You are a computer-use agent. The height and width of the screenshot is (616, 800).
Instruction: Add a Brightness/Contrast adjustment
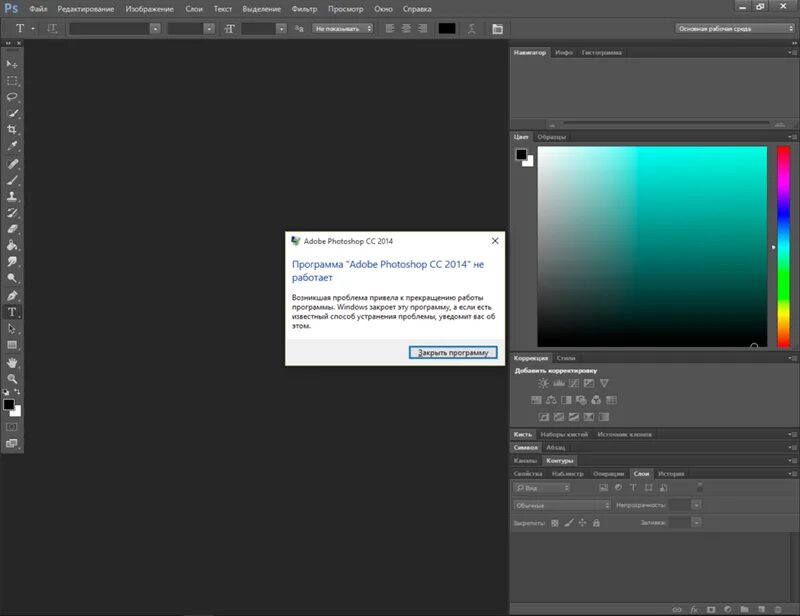[544, 383]
